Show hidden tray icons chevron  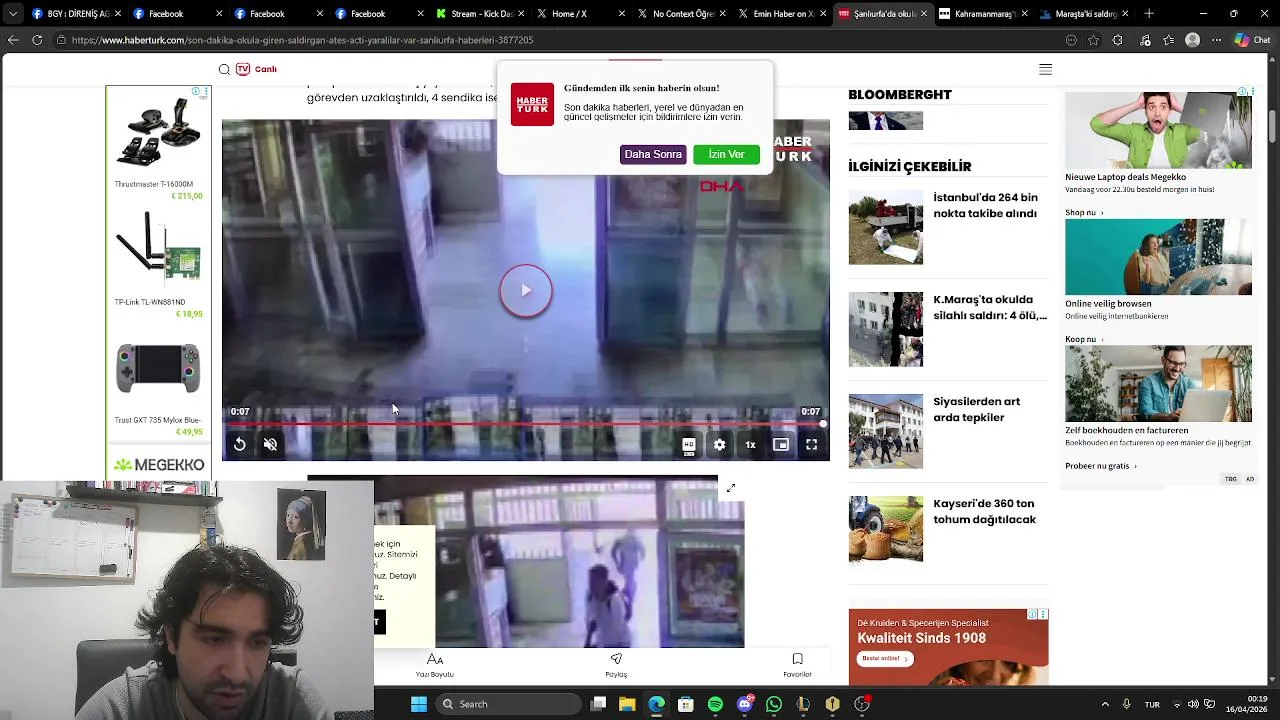pyautogui.click(x=1105, y=704)
